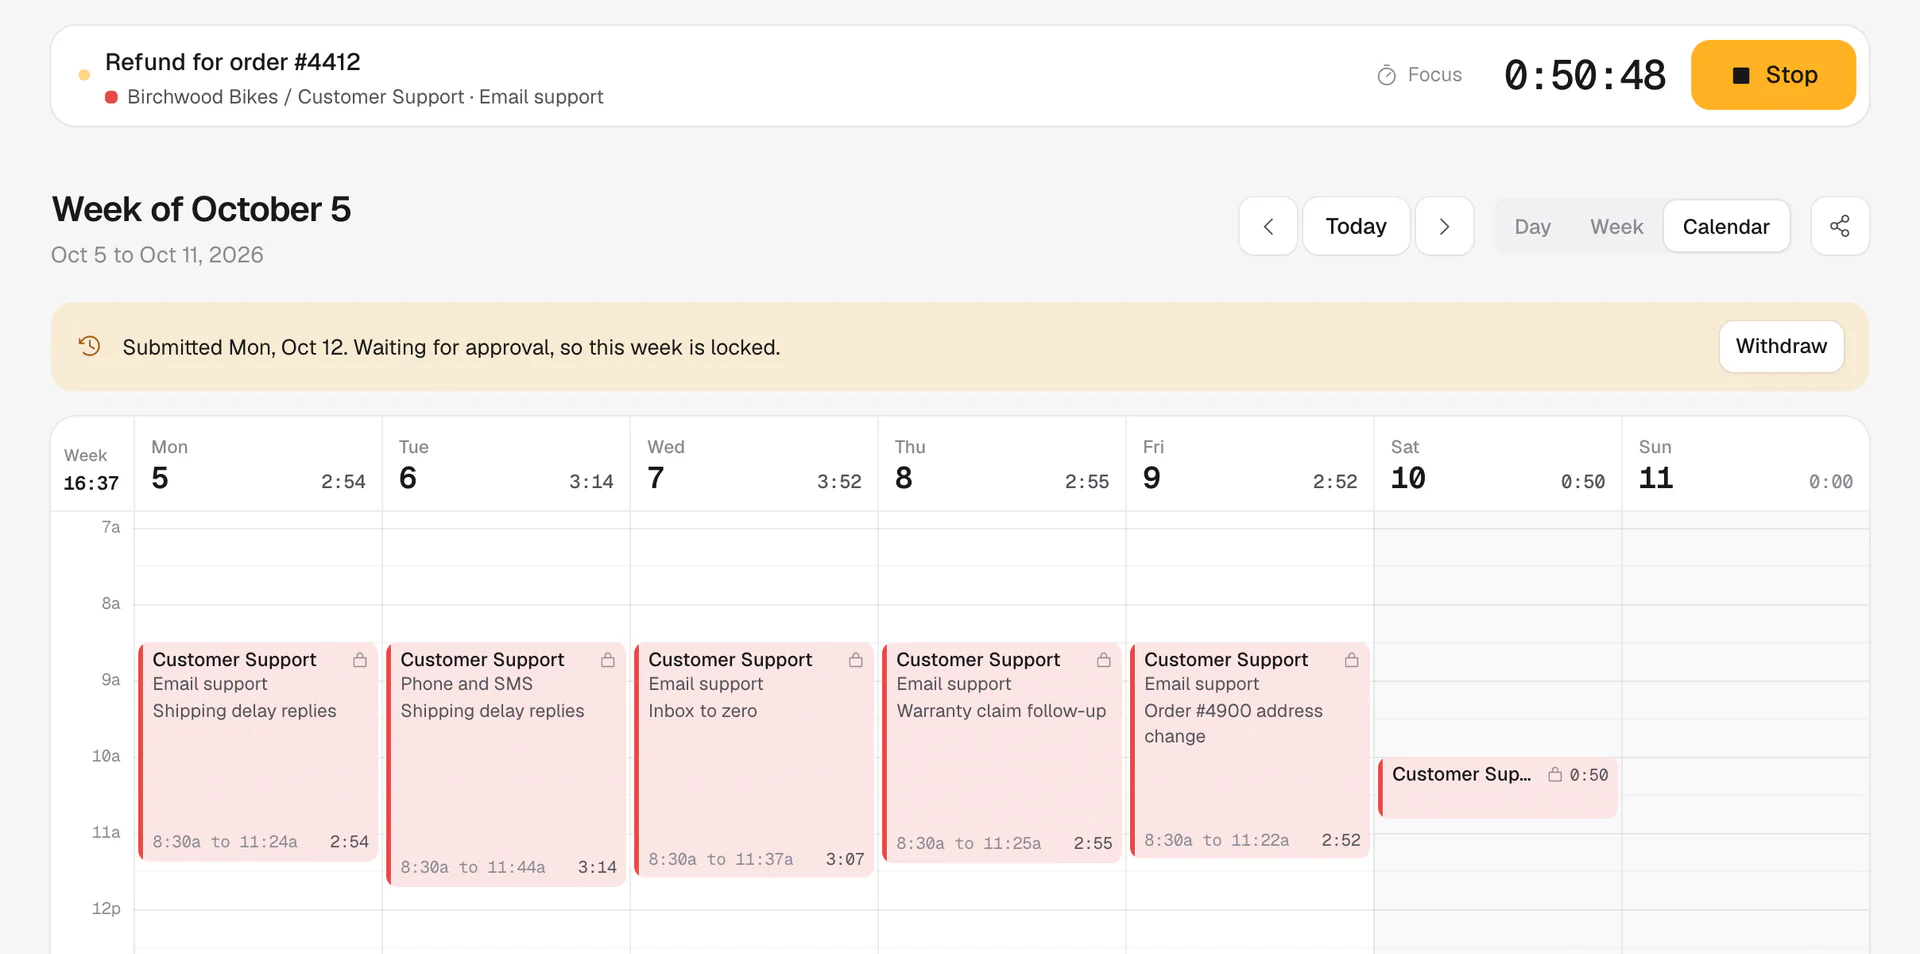
Task: Click lock icon on Monday entry
Action: (360, 660)
